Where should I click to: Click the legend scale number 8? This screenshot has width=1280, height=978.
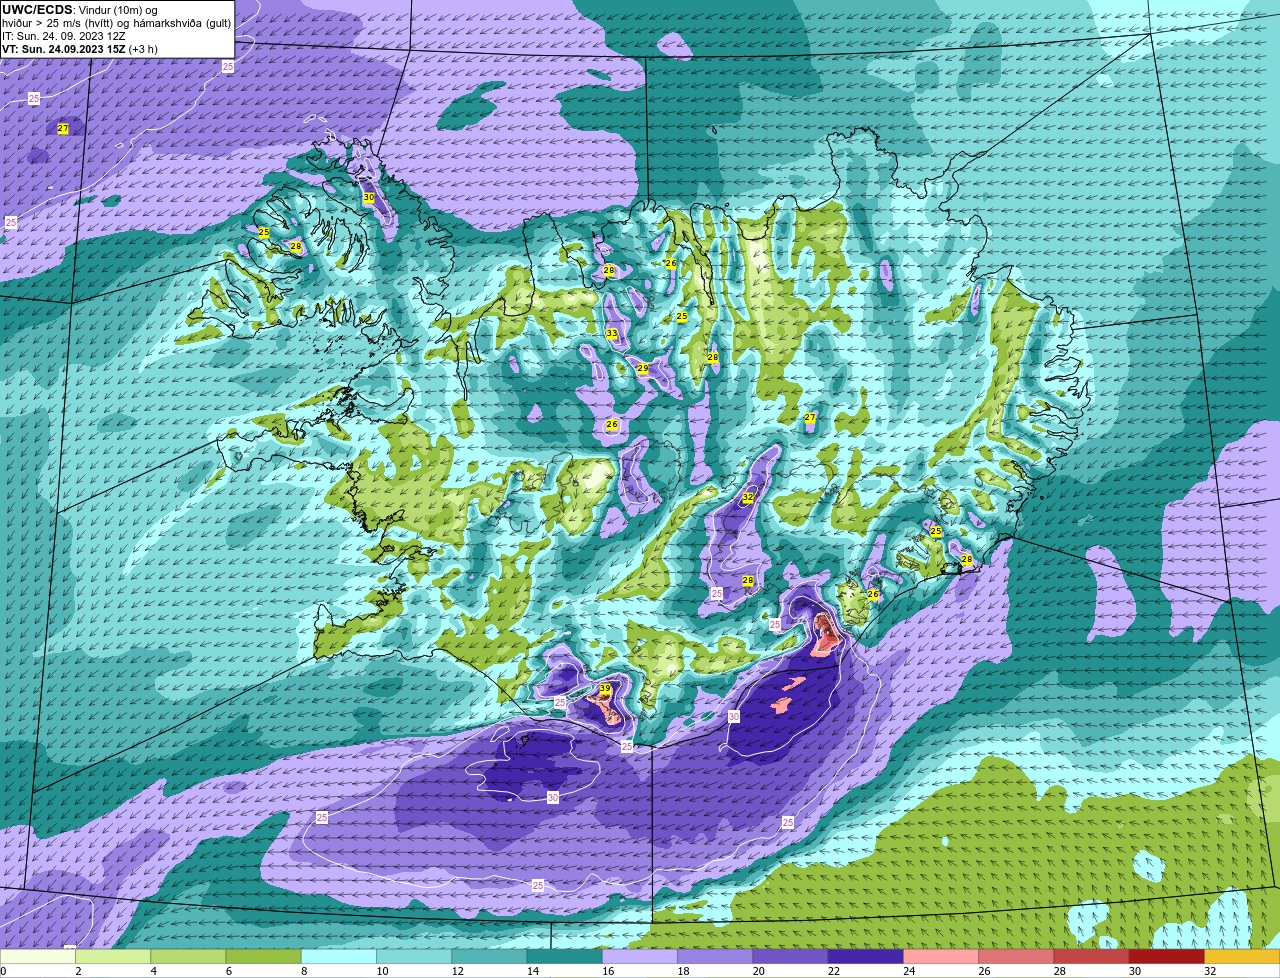pyautogui.click(x=302, y=970)
